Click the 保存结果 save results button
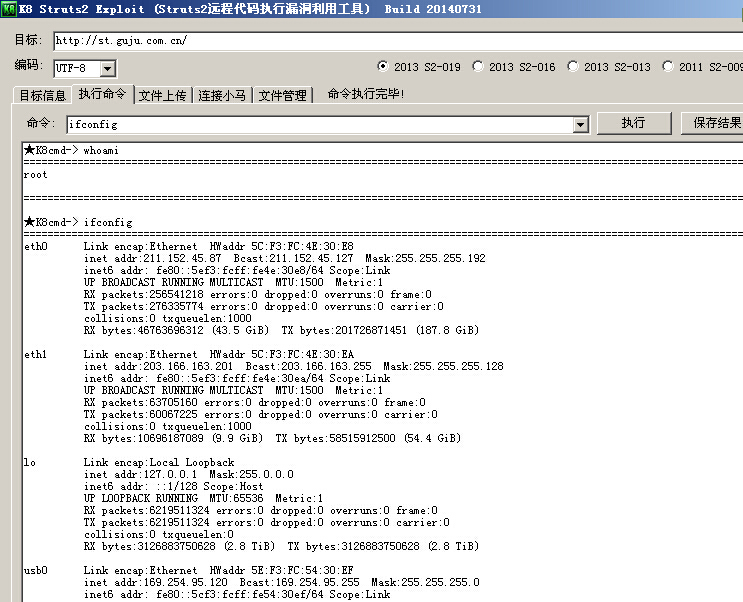This screenshot has height=602, width=743. [x=712, y=123]
